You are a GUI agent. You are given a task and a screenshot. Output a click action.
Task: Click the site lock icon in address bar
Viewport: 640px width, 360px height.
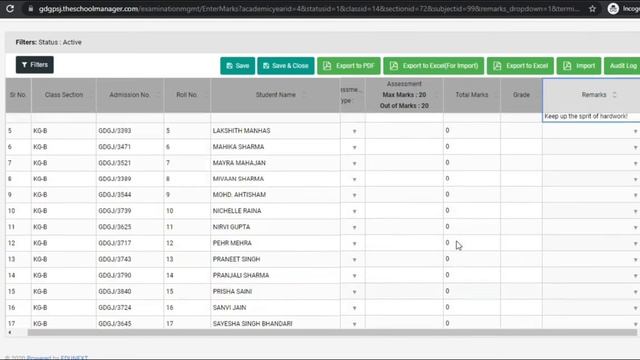(31, 9)
